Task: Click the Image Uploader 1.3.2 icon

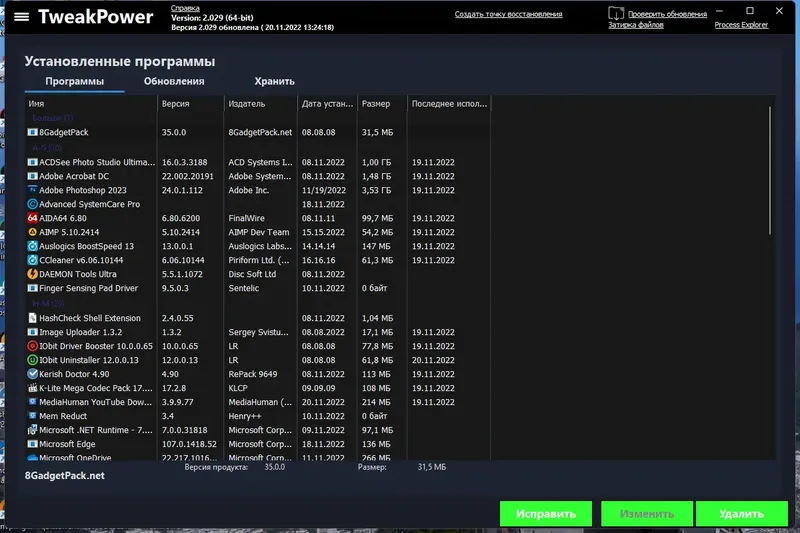Action: 33,332
